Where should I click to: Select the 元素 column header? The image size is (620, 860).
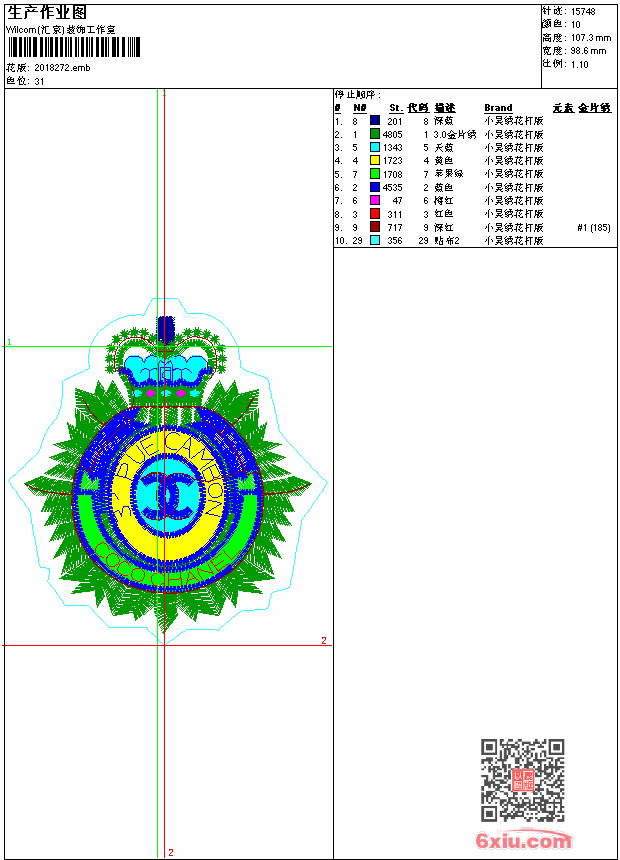[x=563, y=108]
